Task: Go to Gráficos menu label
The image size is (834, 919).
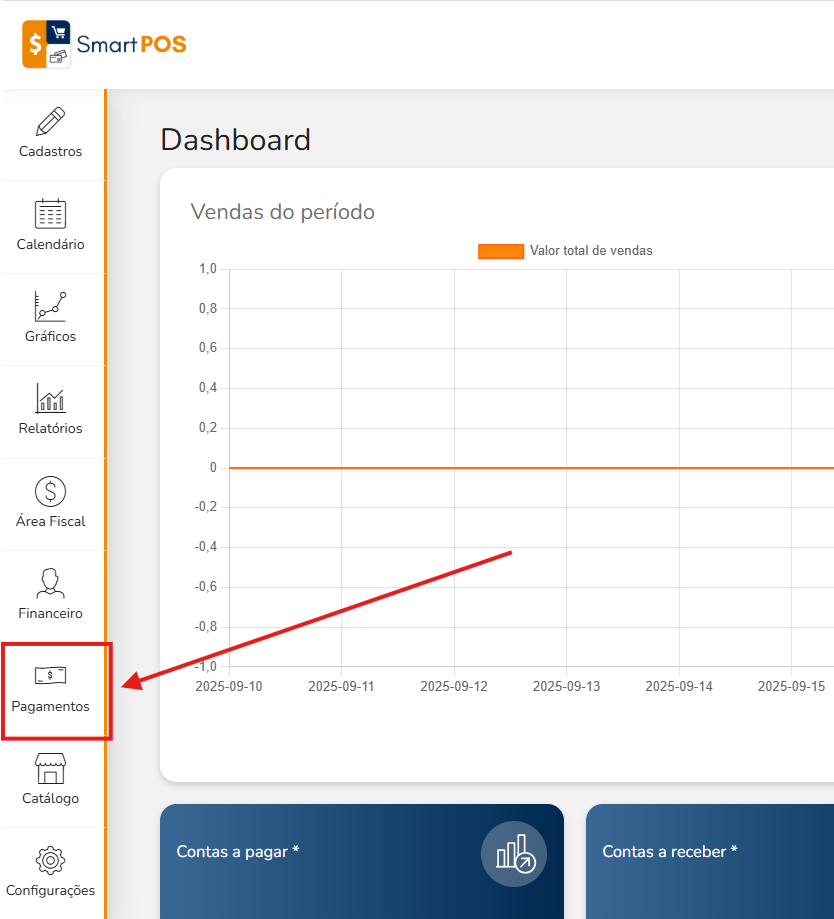Action: click(50, 336)
